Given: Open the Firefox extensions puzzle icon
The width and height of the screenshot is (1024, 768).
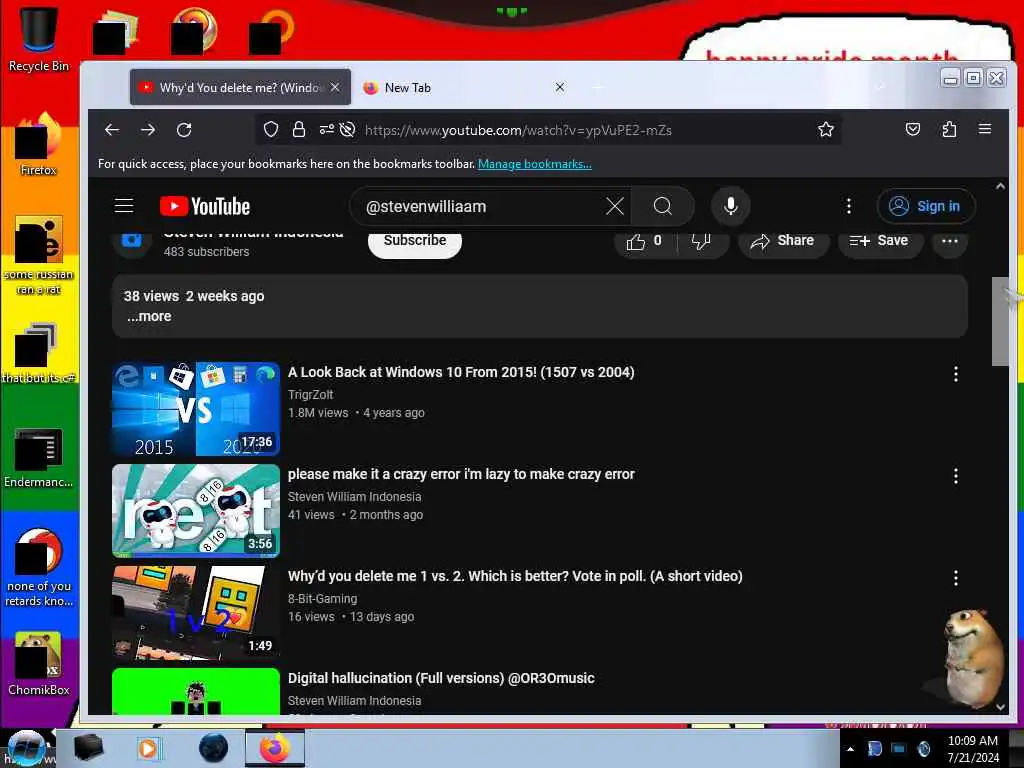Looking at the screenshot, I should (x=949, y=130).
